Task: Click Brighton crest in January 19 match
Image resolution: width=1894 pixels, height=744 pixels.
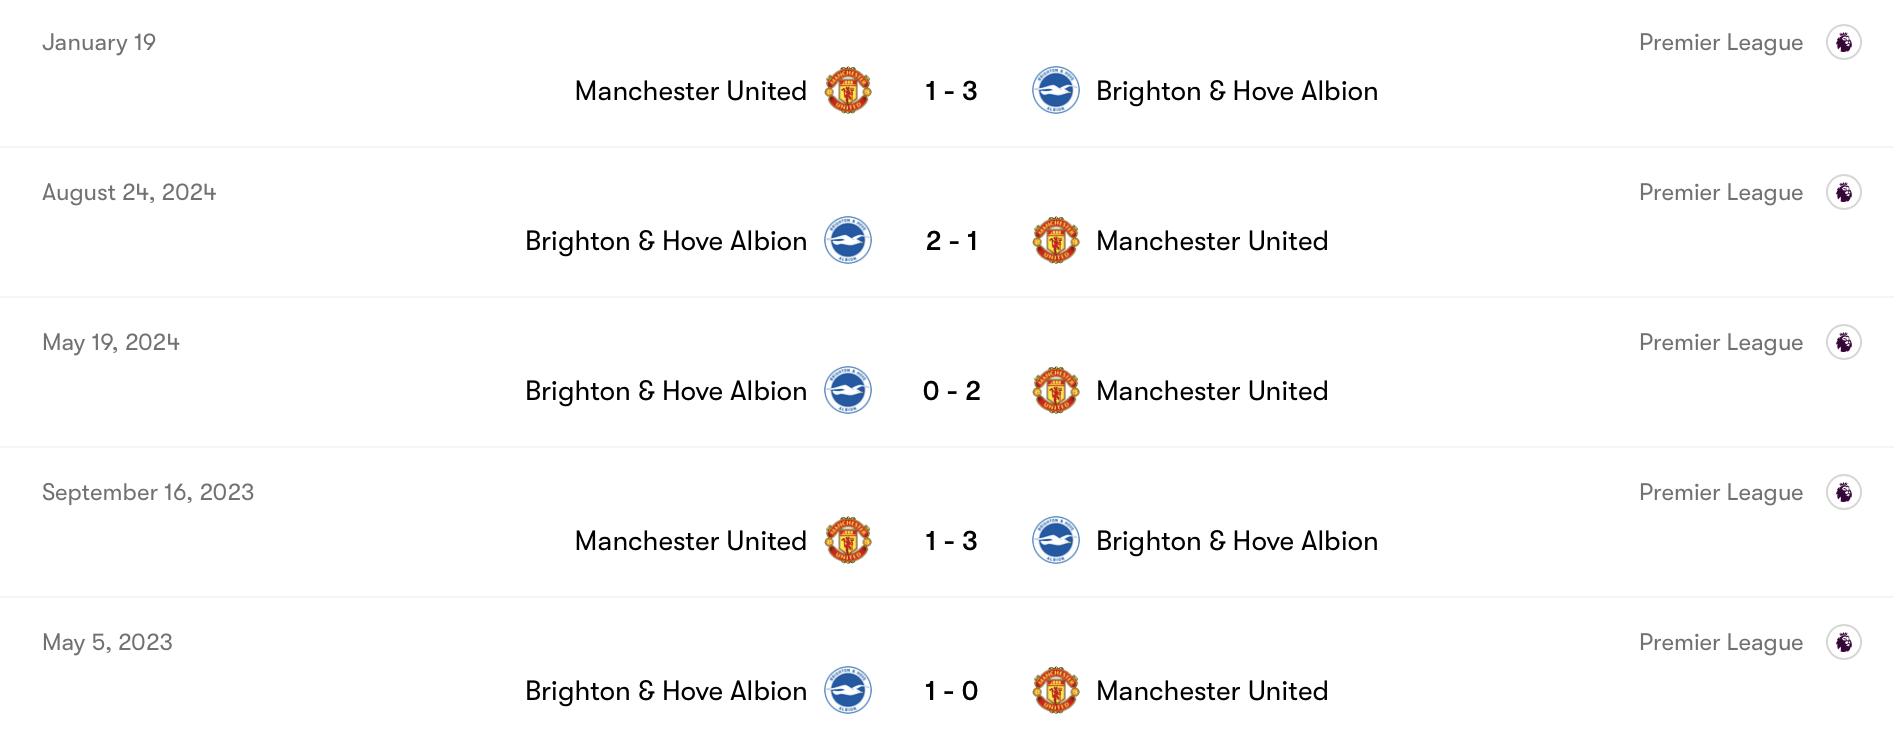Action: (x=1055, y=91)
